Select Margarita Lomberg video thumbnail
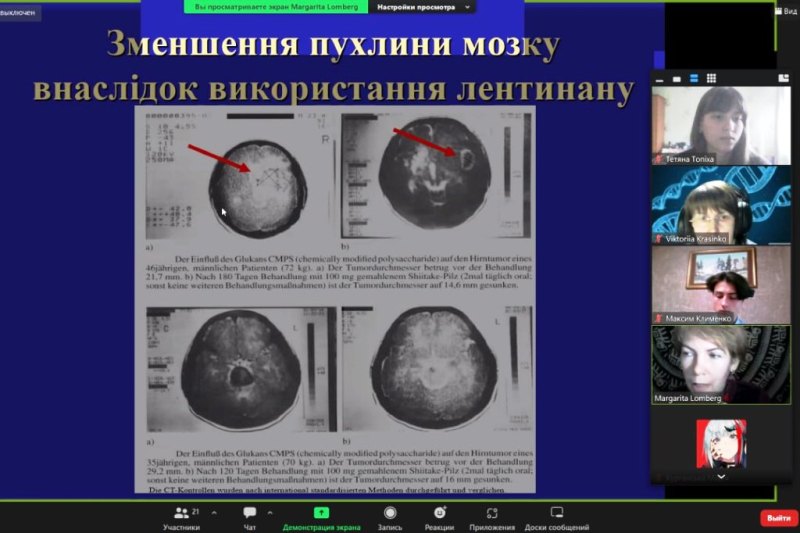800x533 pixels. pos(721,365)
